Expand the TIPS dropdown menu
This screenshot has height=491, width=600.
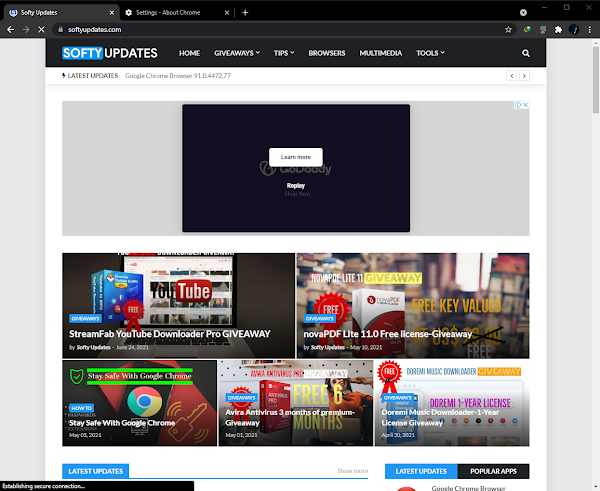tap(284, 53)
